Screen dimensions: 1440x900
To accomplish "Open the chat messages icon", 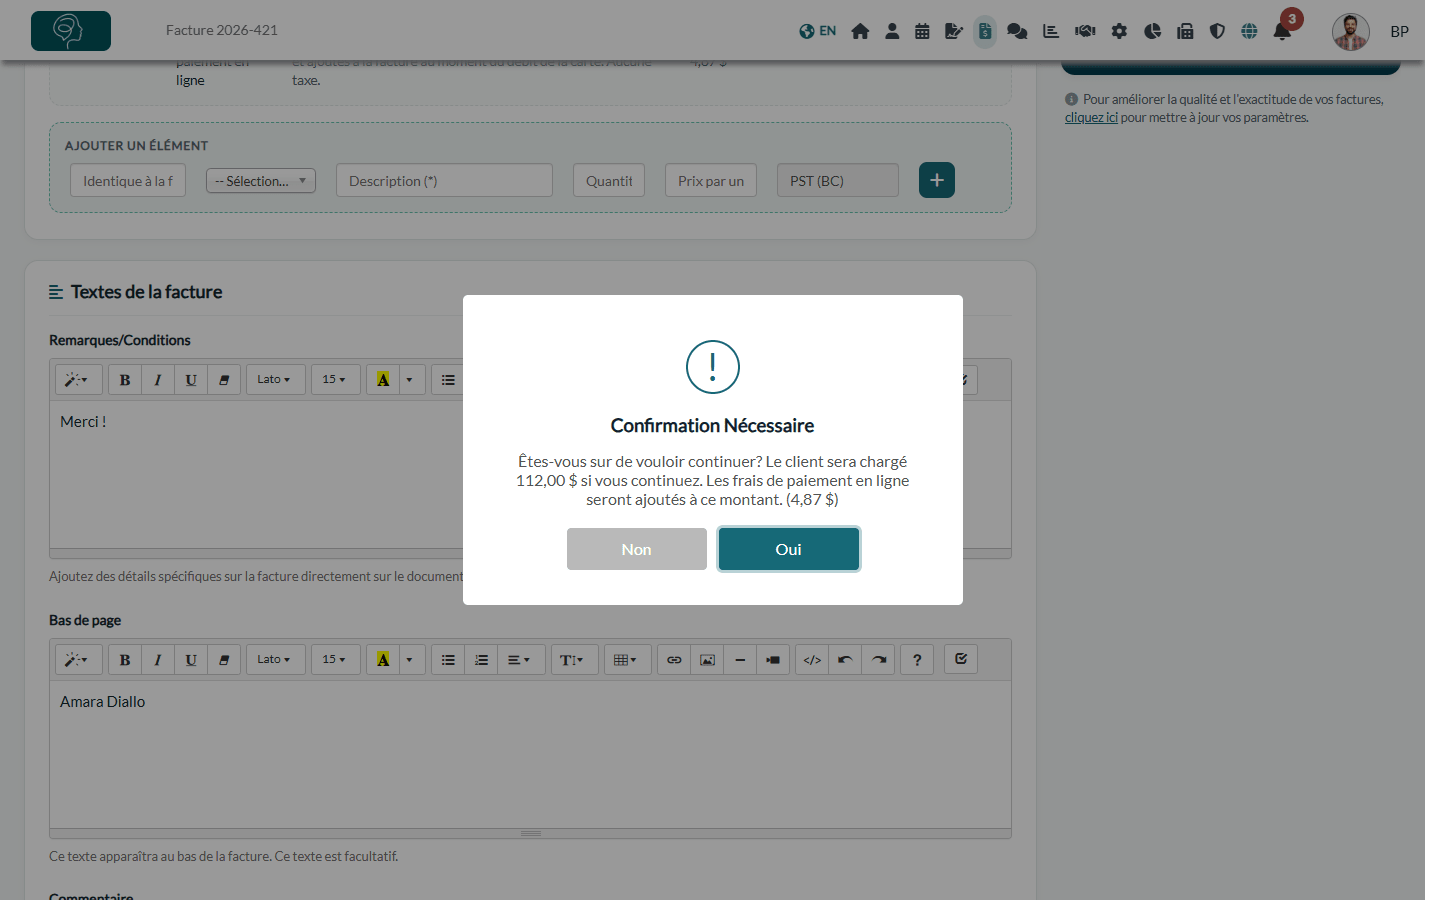I will 1017,31.
